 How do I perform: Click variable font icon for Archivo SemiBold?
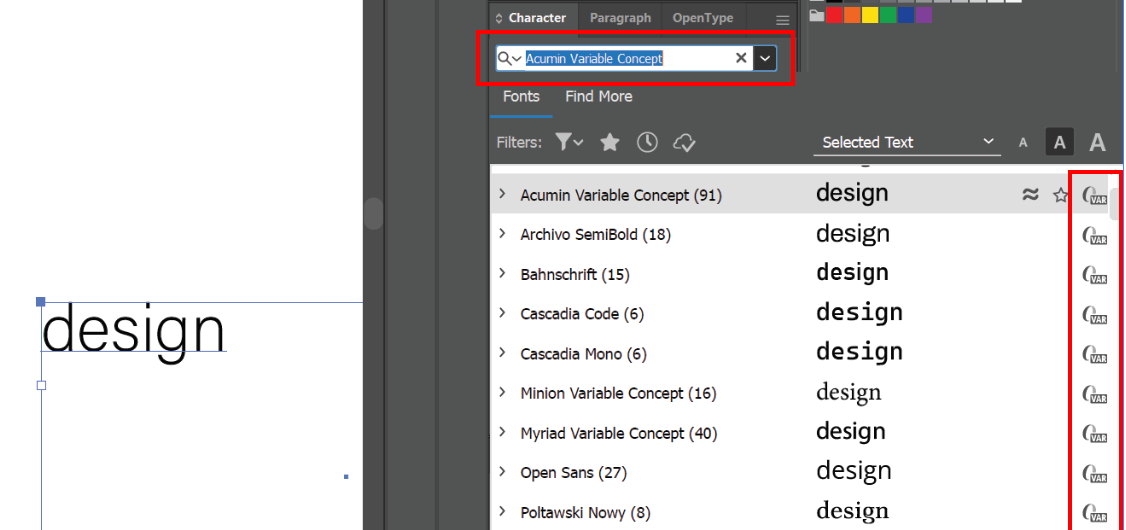[1094, 236]
